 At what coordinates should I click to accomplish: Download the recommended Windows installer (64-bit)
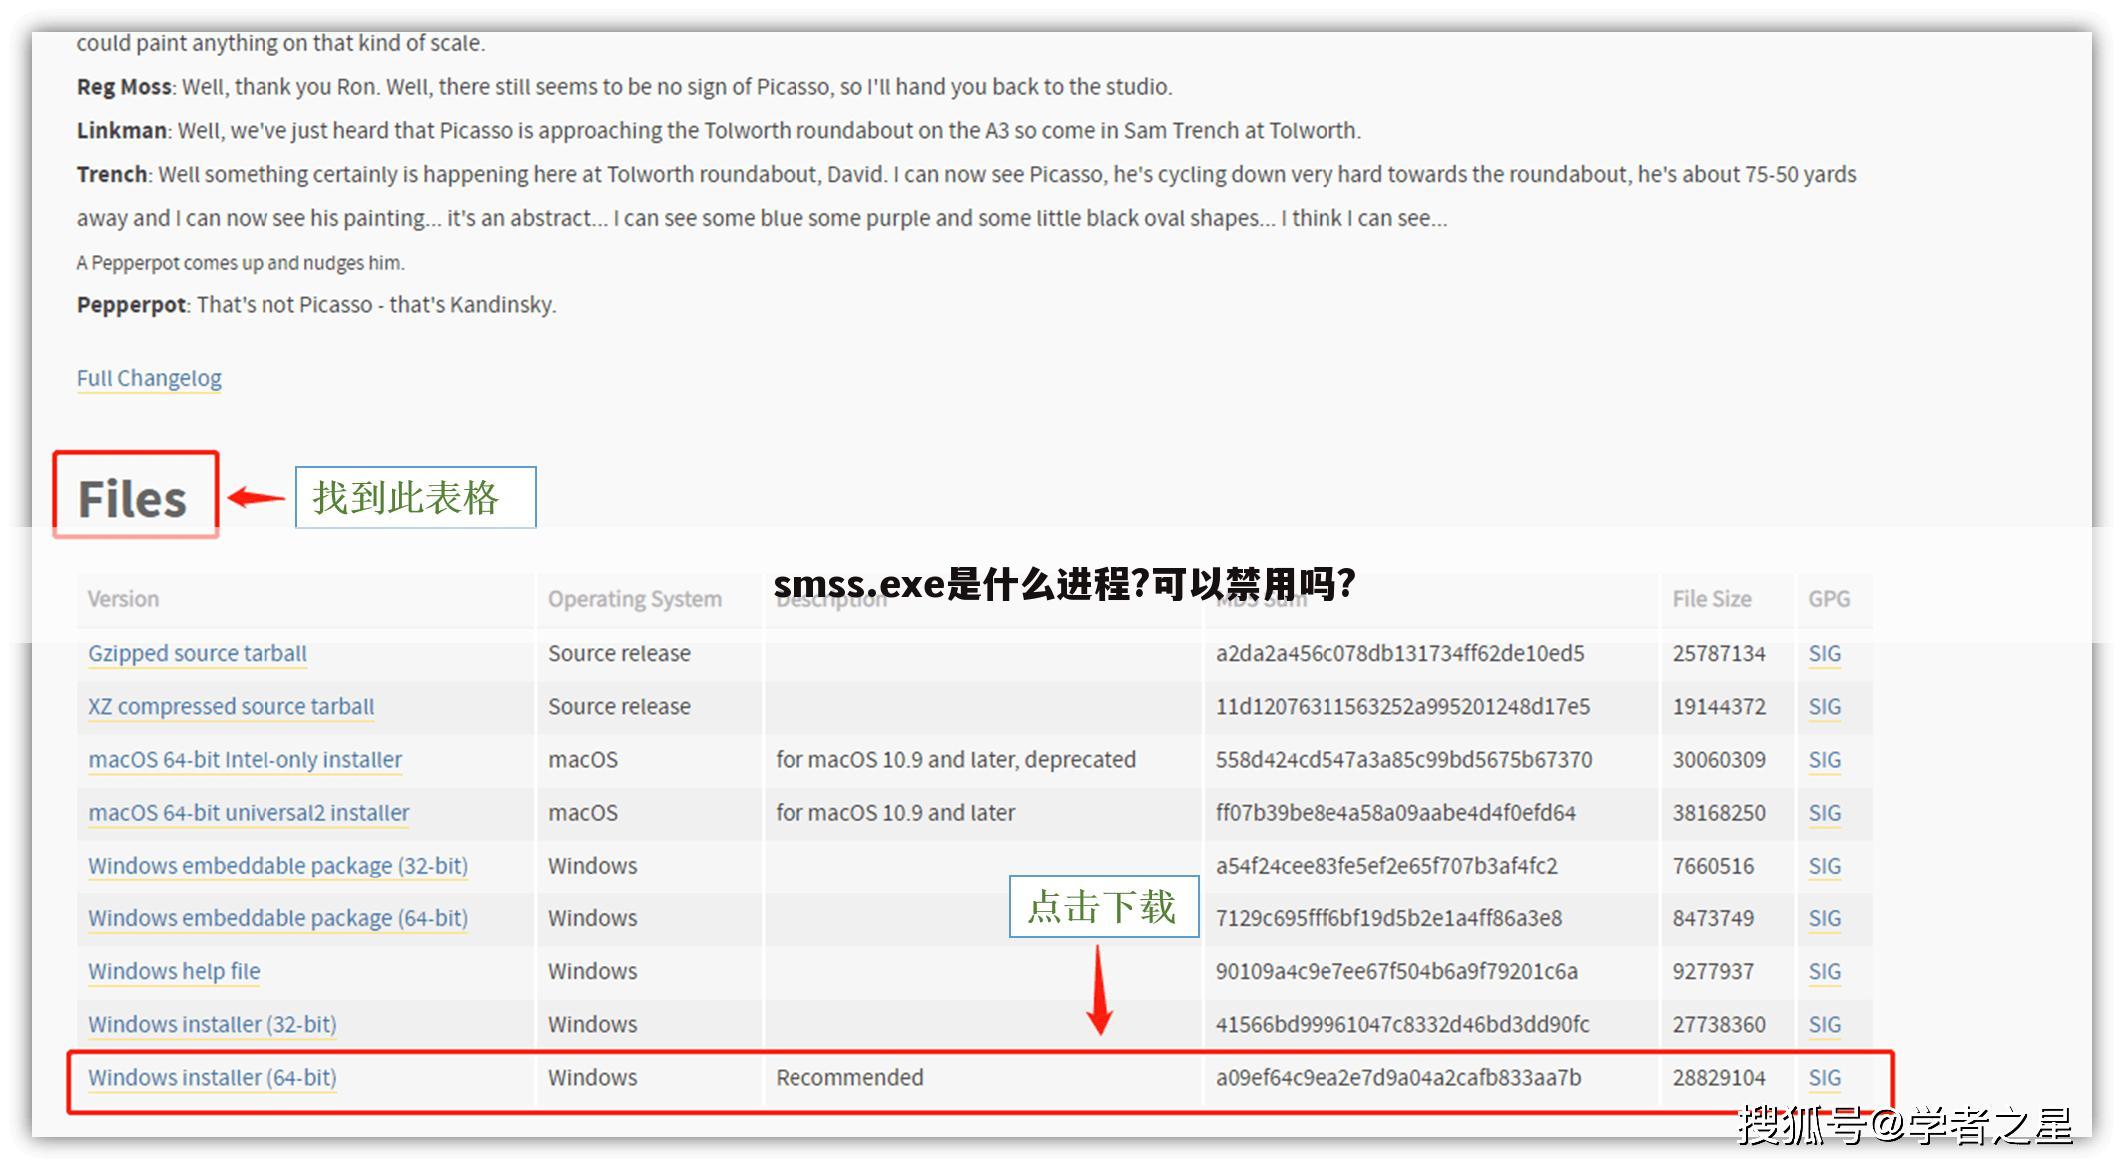[211, 1078]
